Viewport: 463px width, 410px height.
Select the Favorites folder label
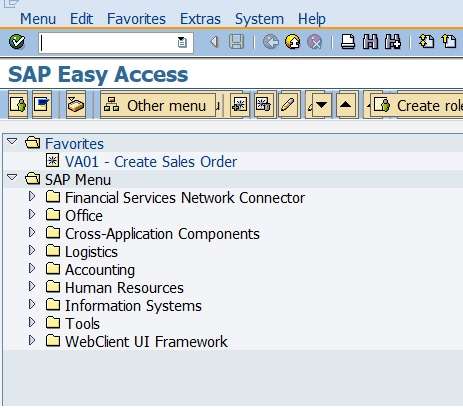point(74,144)
